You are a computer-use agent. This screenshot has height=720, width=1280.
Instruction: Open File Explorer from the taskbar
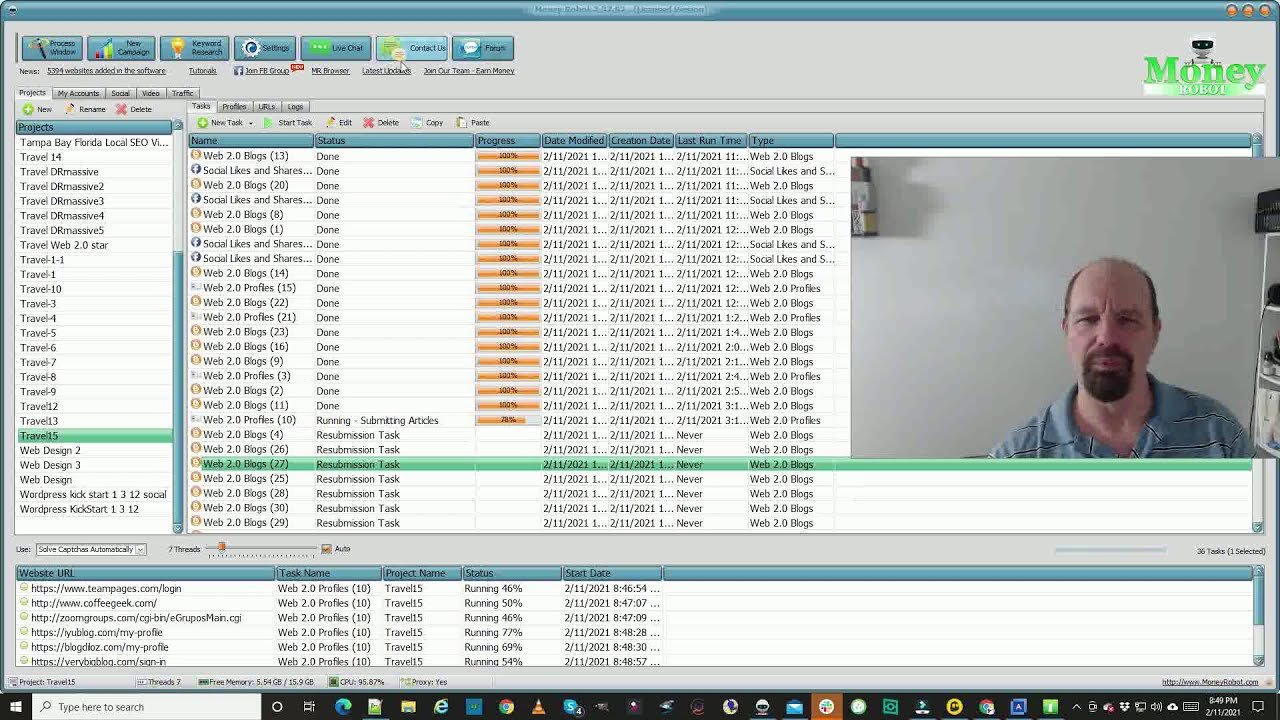click(408, 707)
